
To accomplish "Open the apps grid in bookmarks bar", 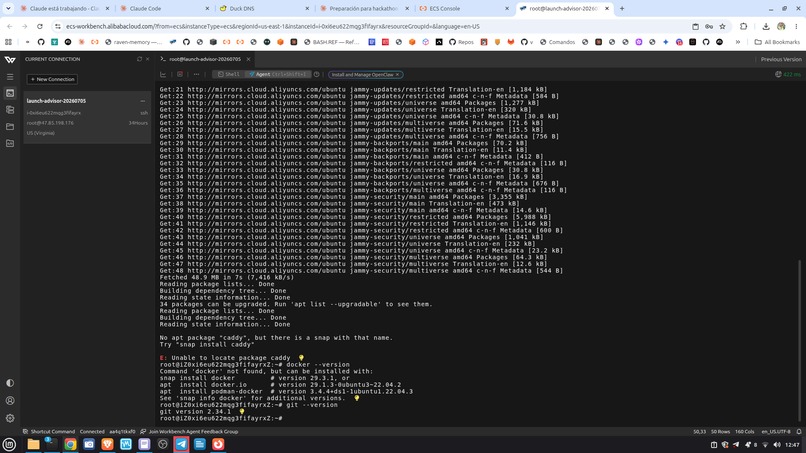I will (x=8, y=42).
